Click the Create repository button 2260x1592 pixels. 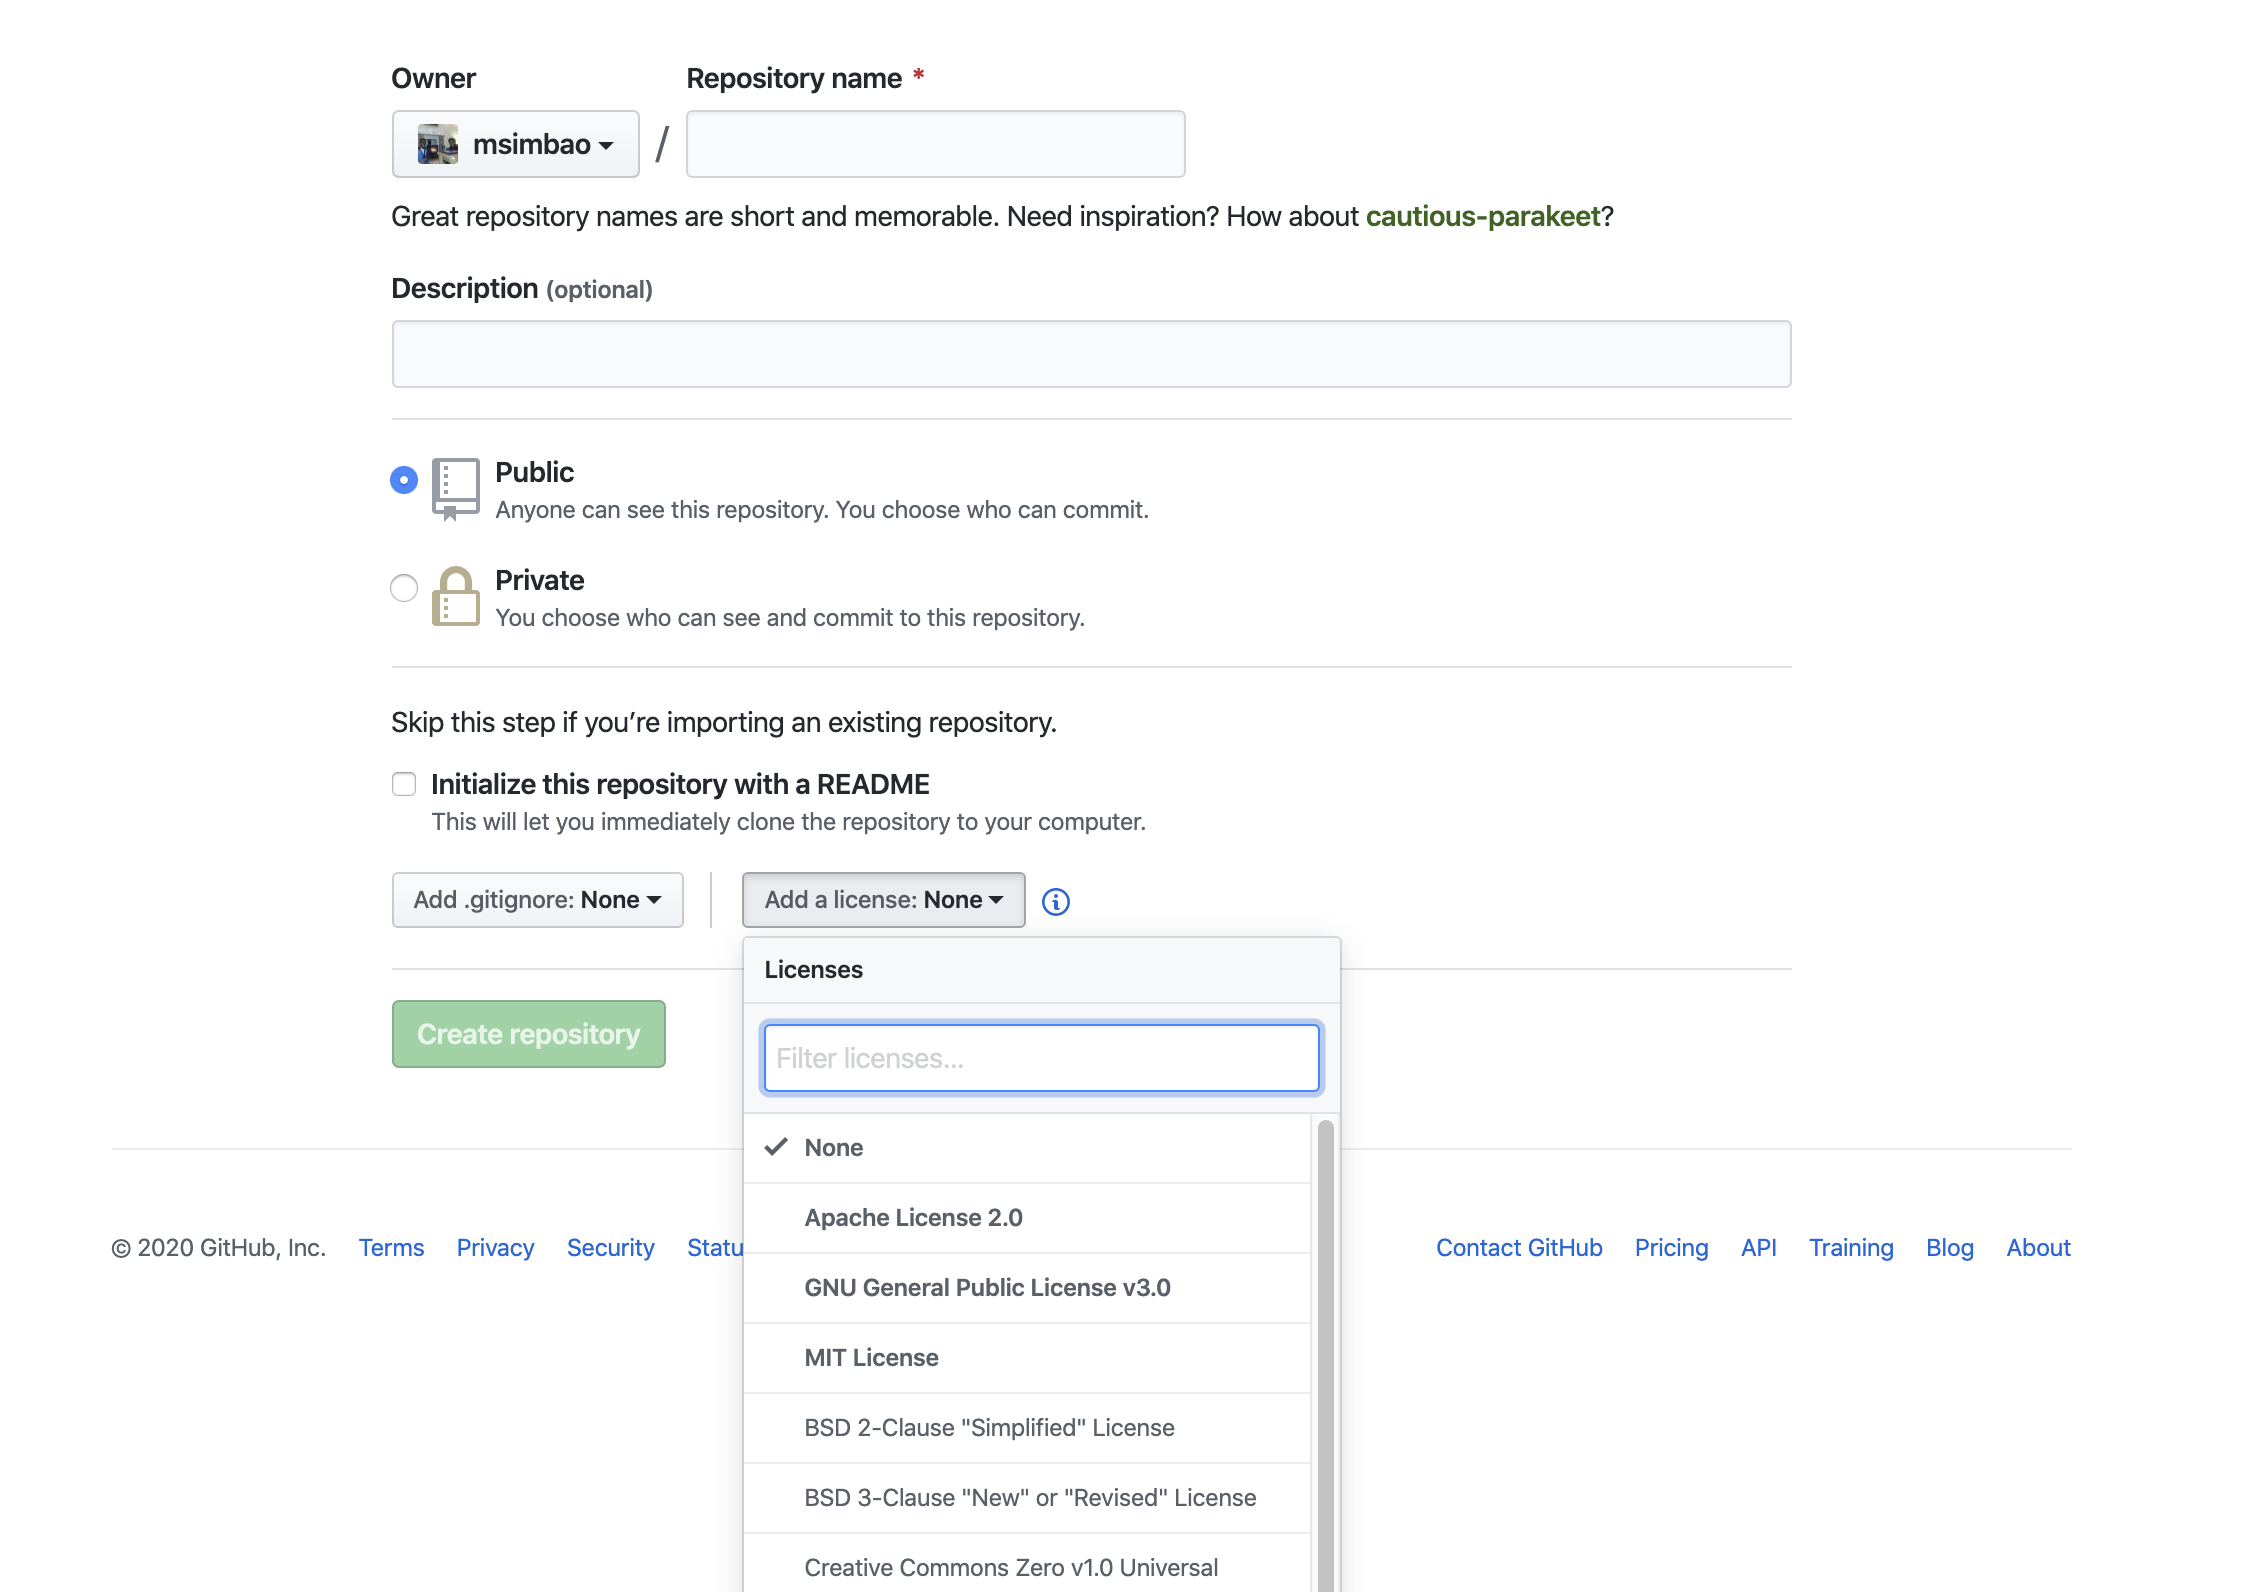(x=527, y=1034)
